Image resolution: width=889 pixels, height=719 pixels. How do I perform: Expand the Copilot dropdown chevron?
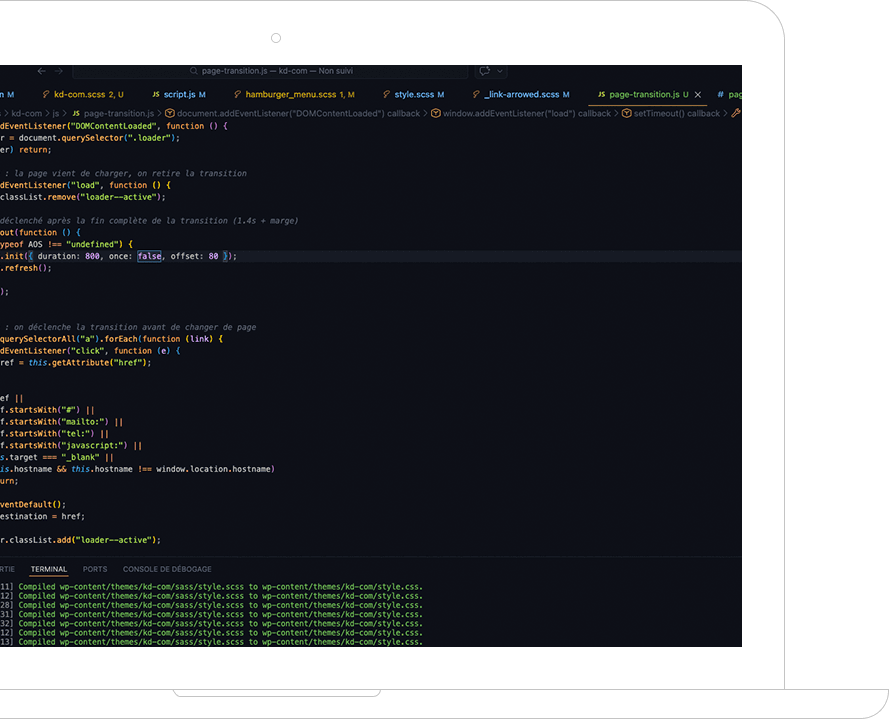coord(500,72)
